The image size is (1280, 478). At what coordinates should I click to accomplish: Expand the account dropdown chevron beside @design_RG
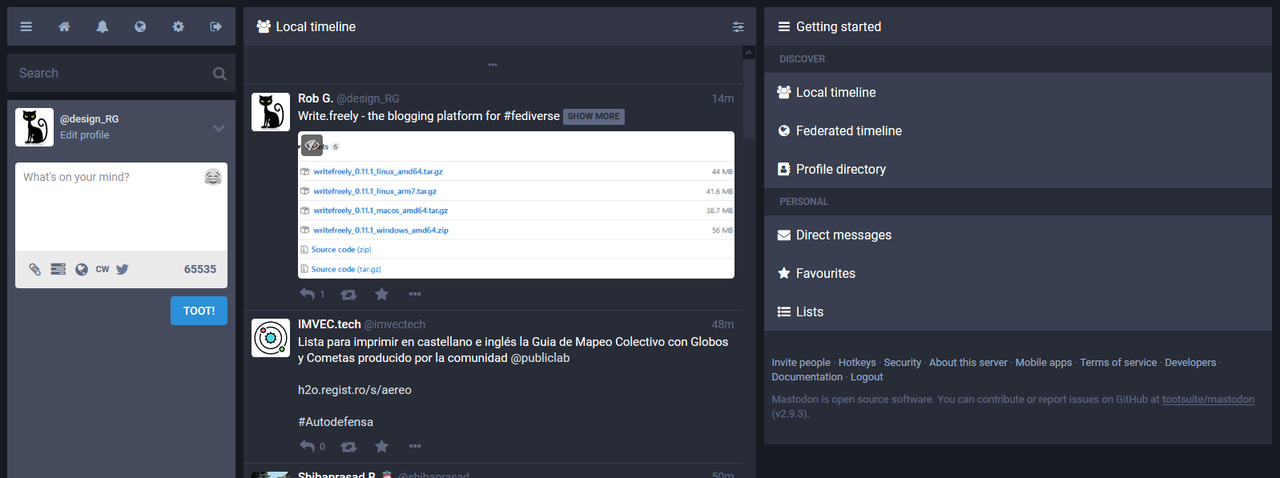[218, 128]
